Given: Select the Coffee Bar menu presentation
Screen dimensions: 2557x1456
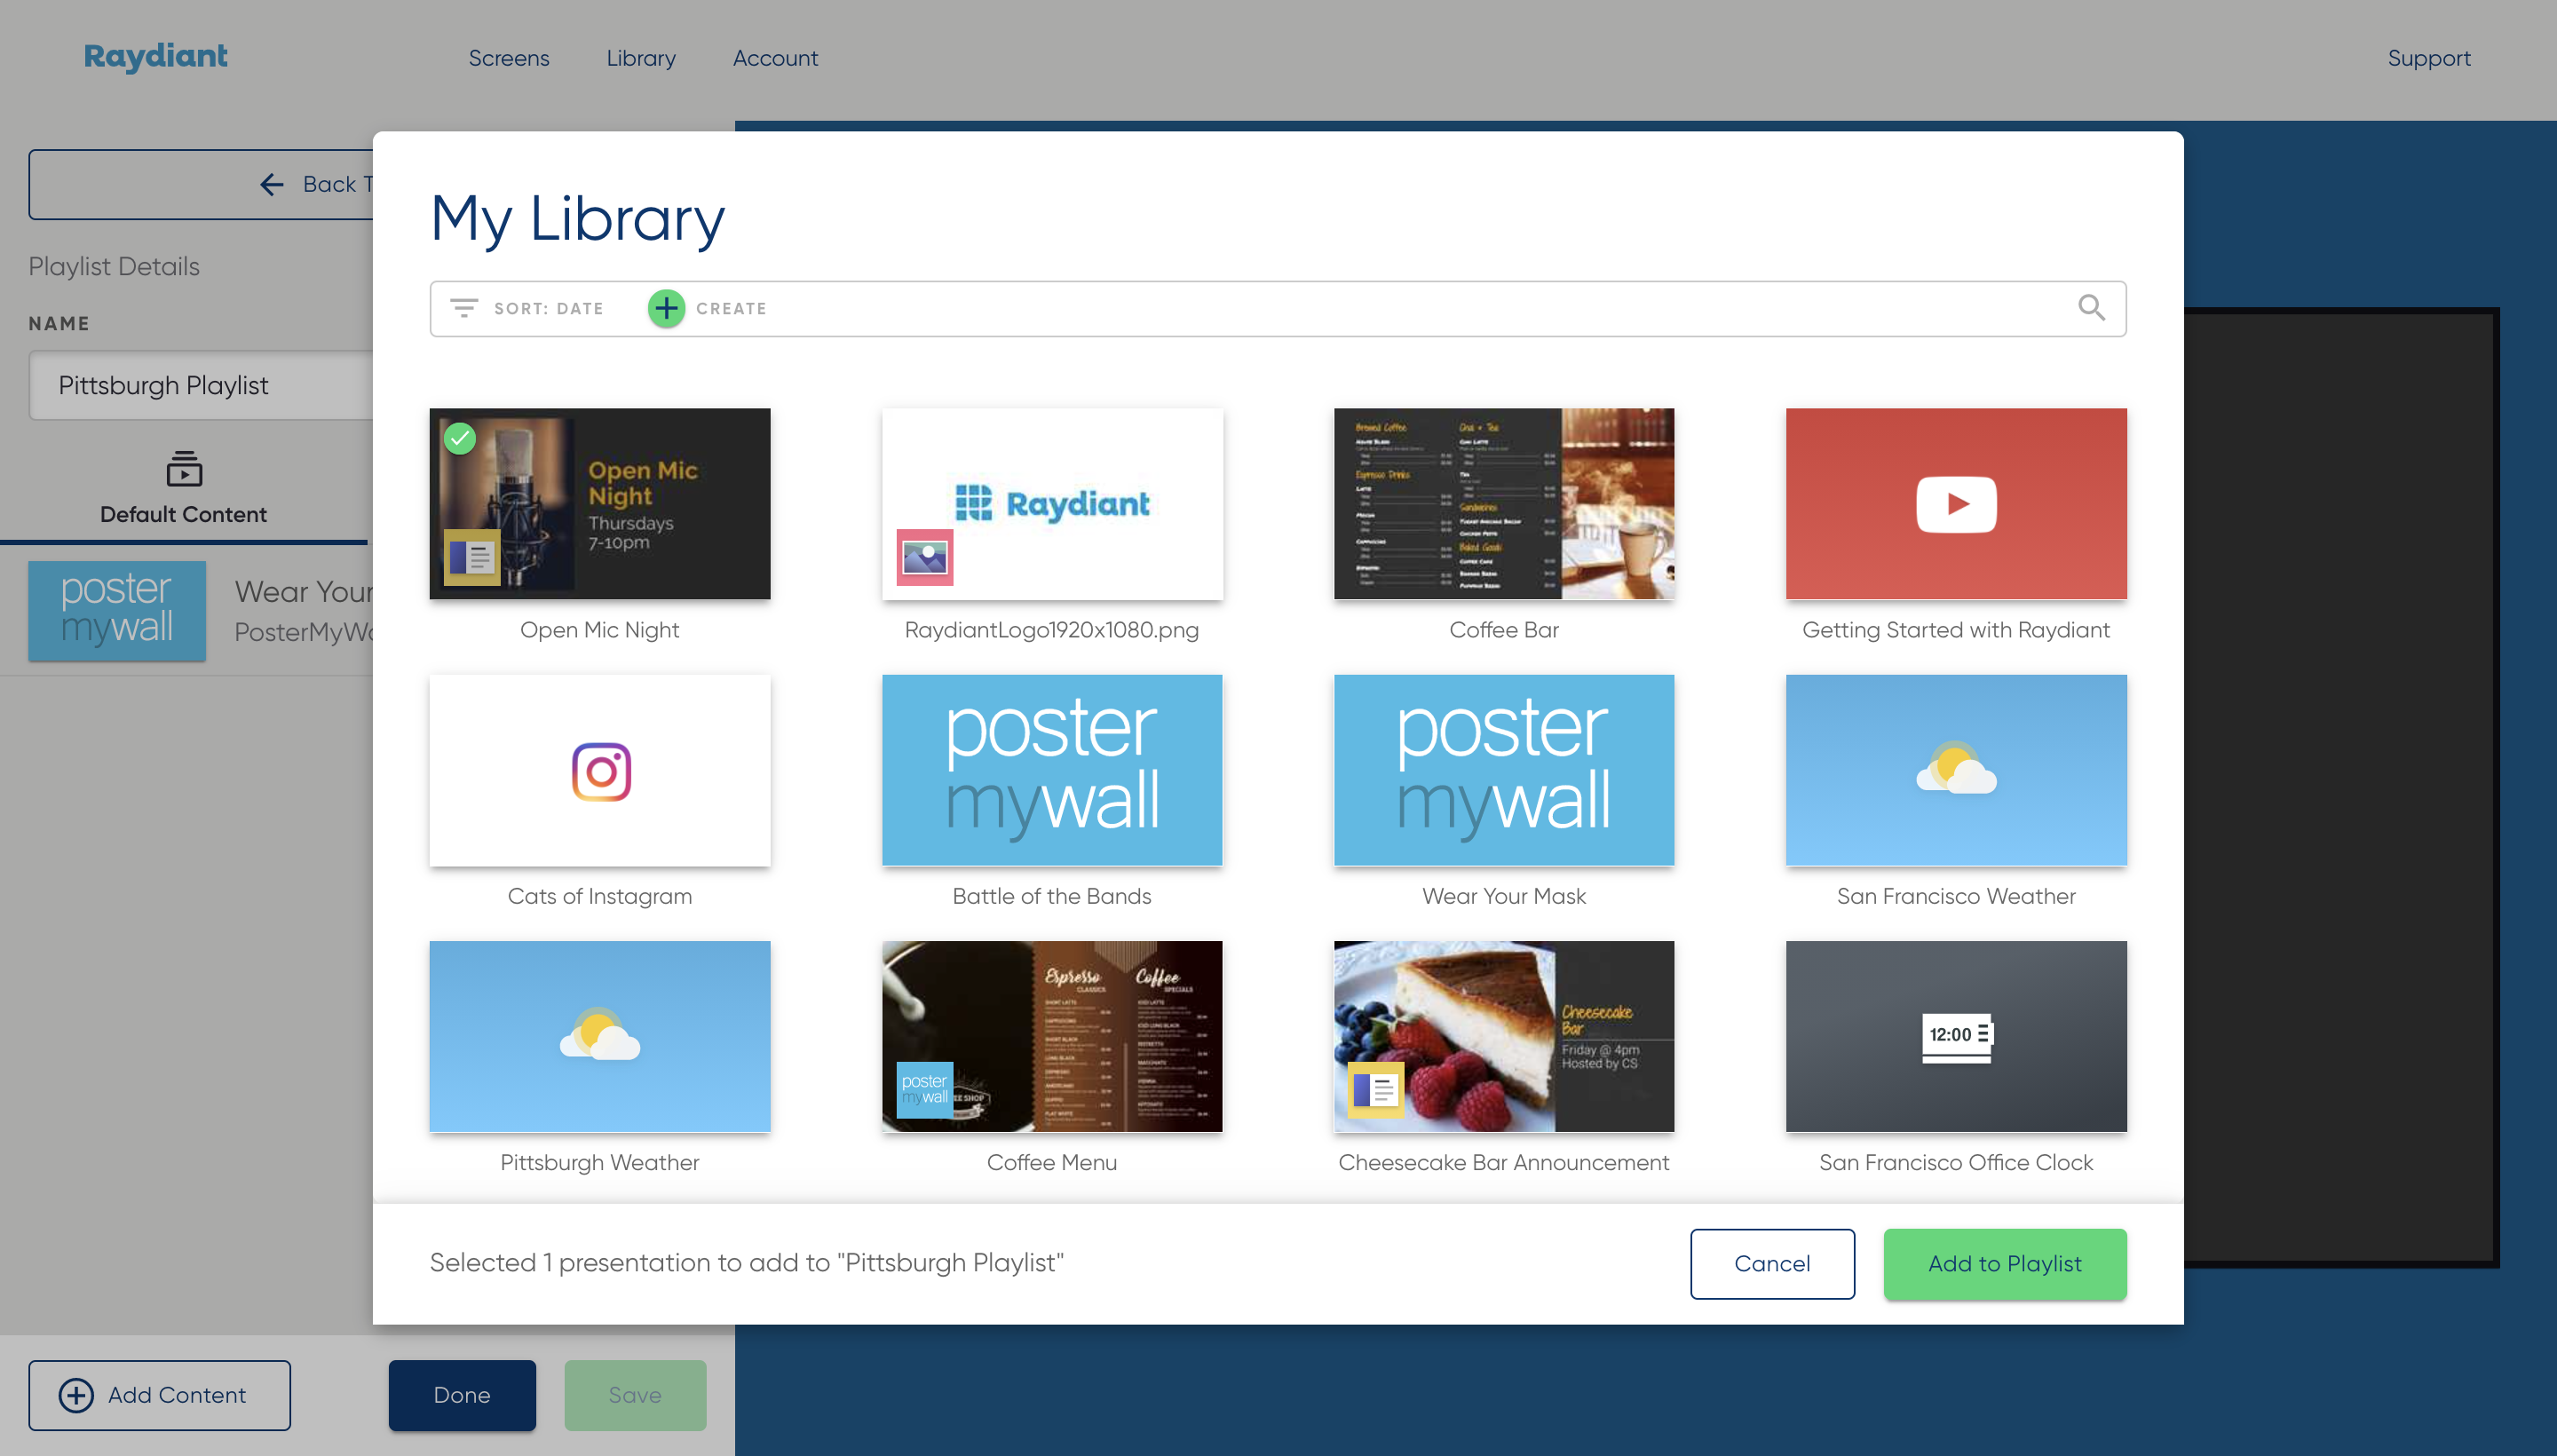Looking at the screenshot, I should tap(1503, 502).
